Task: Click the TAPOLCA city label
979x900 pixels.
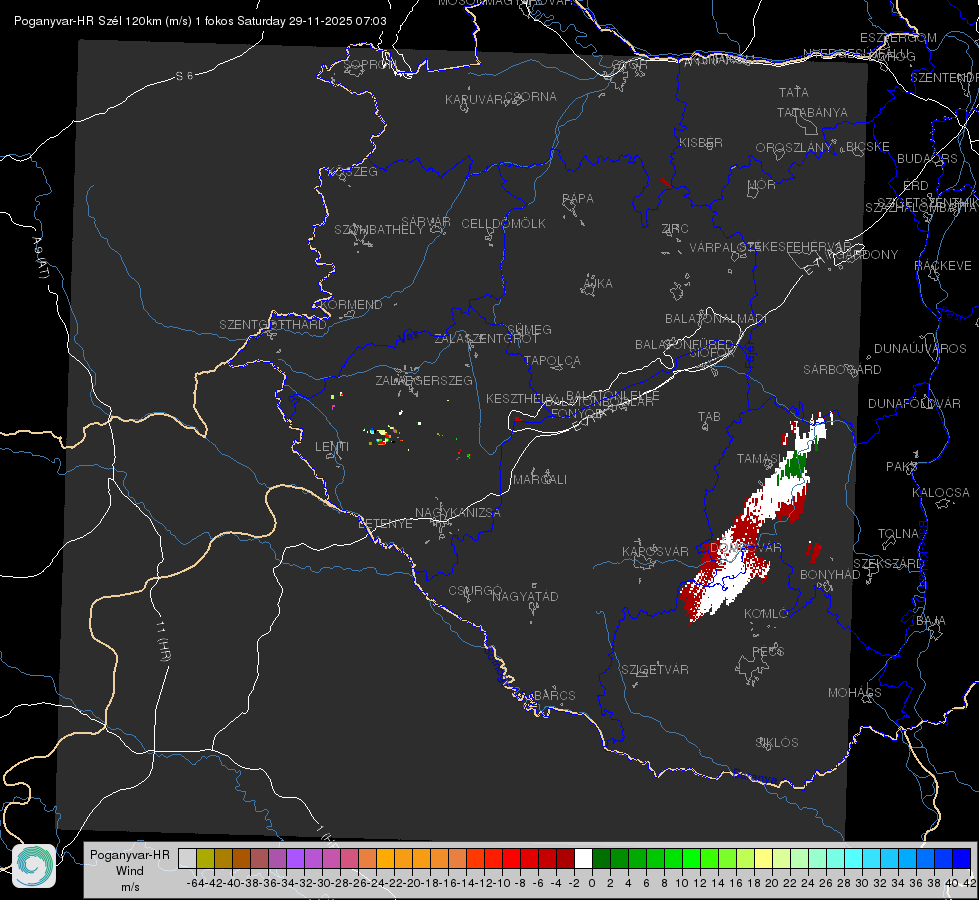Action: (553, 360)
